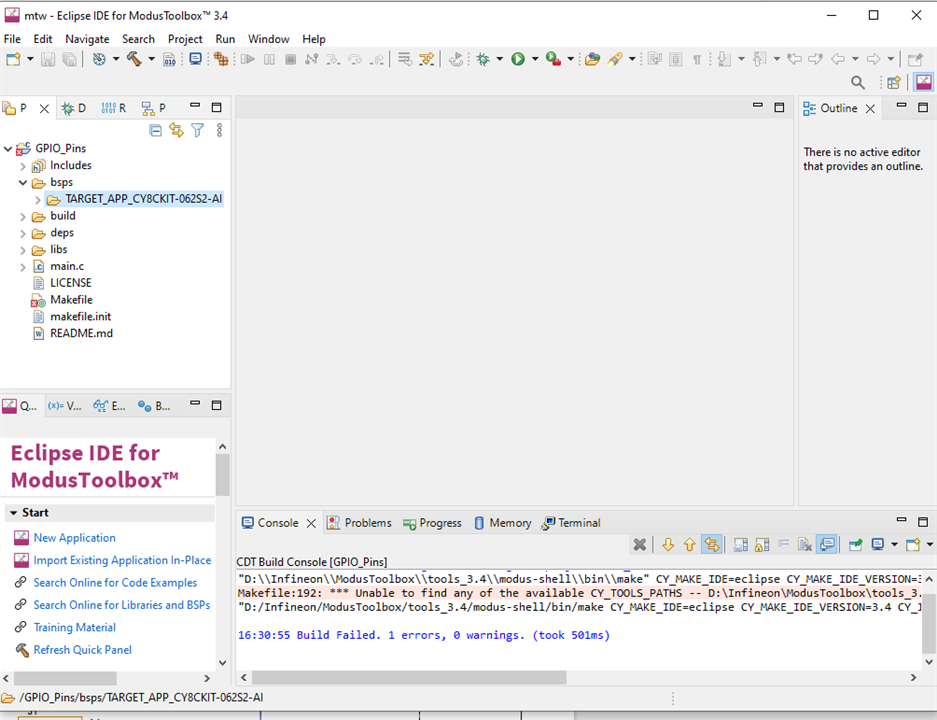Image resolution: width=937 pixels, height=720 pixels.
Task: Click Quick Panel horizontal scrollbar right arrow
Action: (x=207, y=678)
